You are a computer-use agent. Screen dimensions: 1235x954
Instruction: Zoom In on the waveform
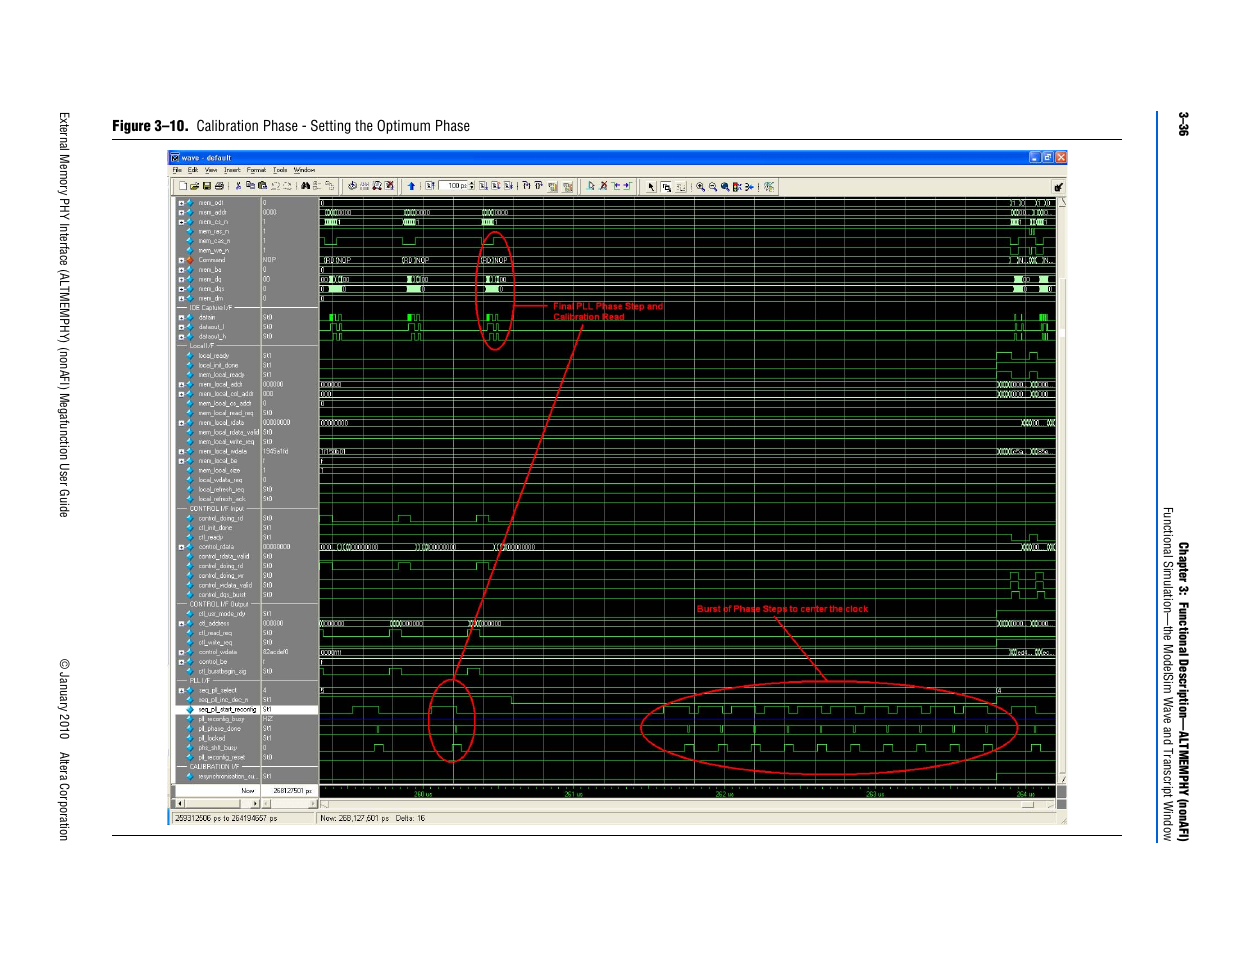pos(701,186)
